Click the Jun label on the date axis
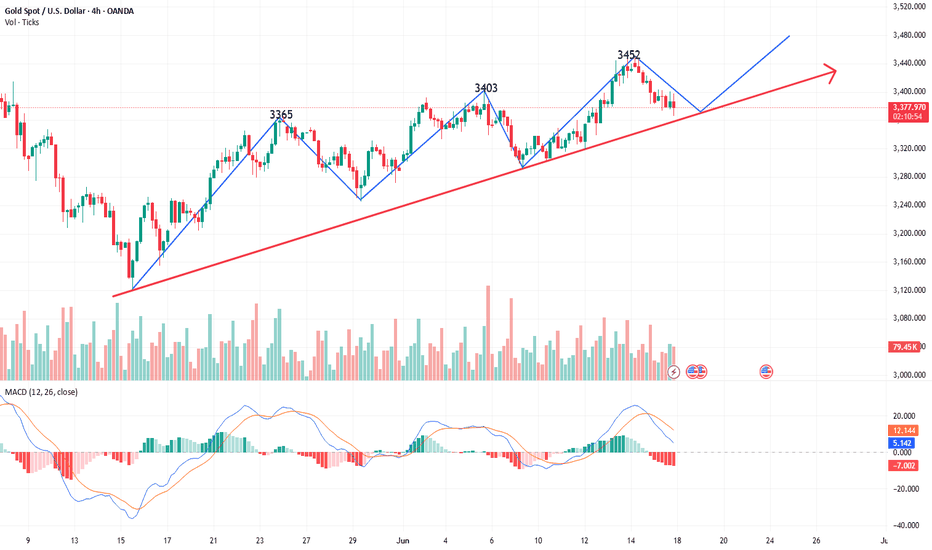The height and width of the screenshot is (550, 932). (x=403, y=540)
